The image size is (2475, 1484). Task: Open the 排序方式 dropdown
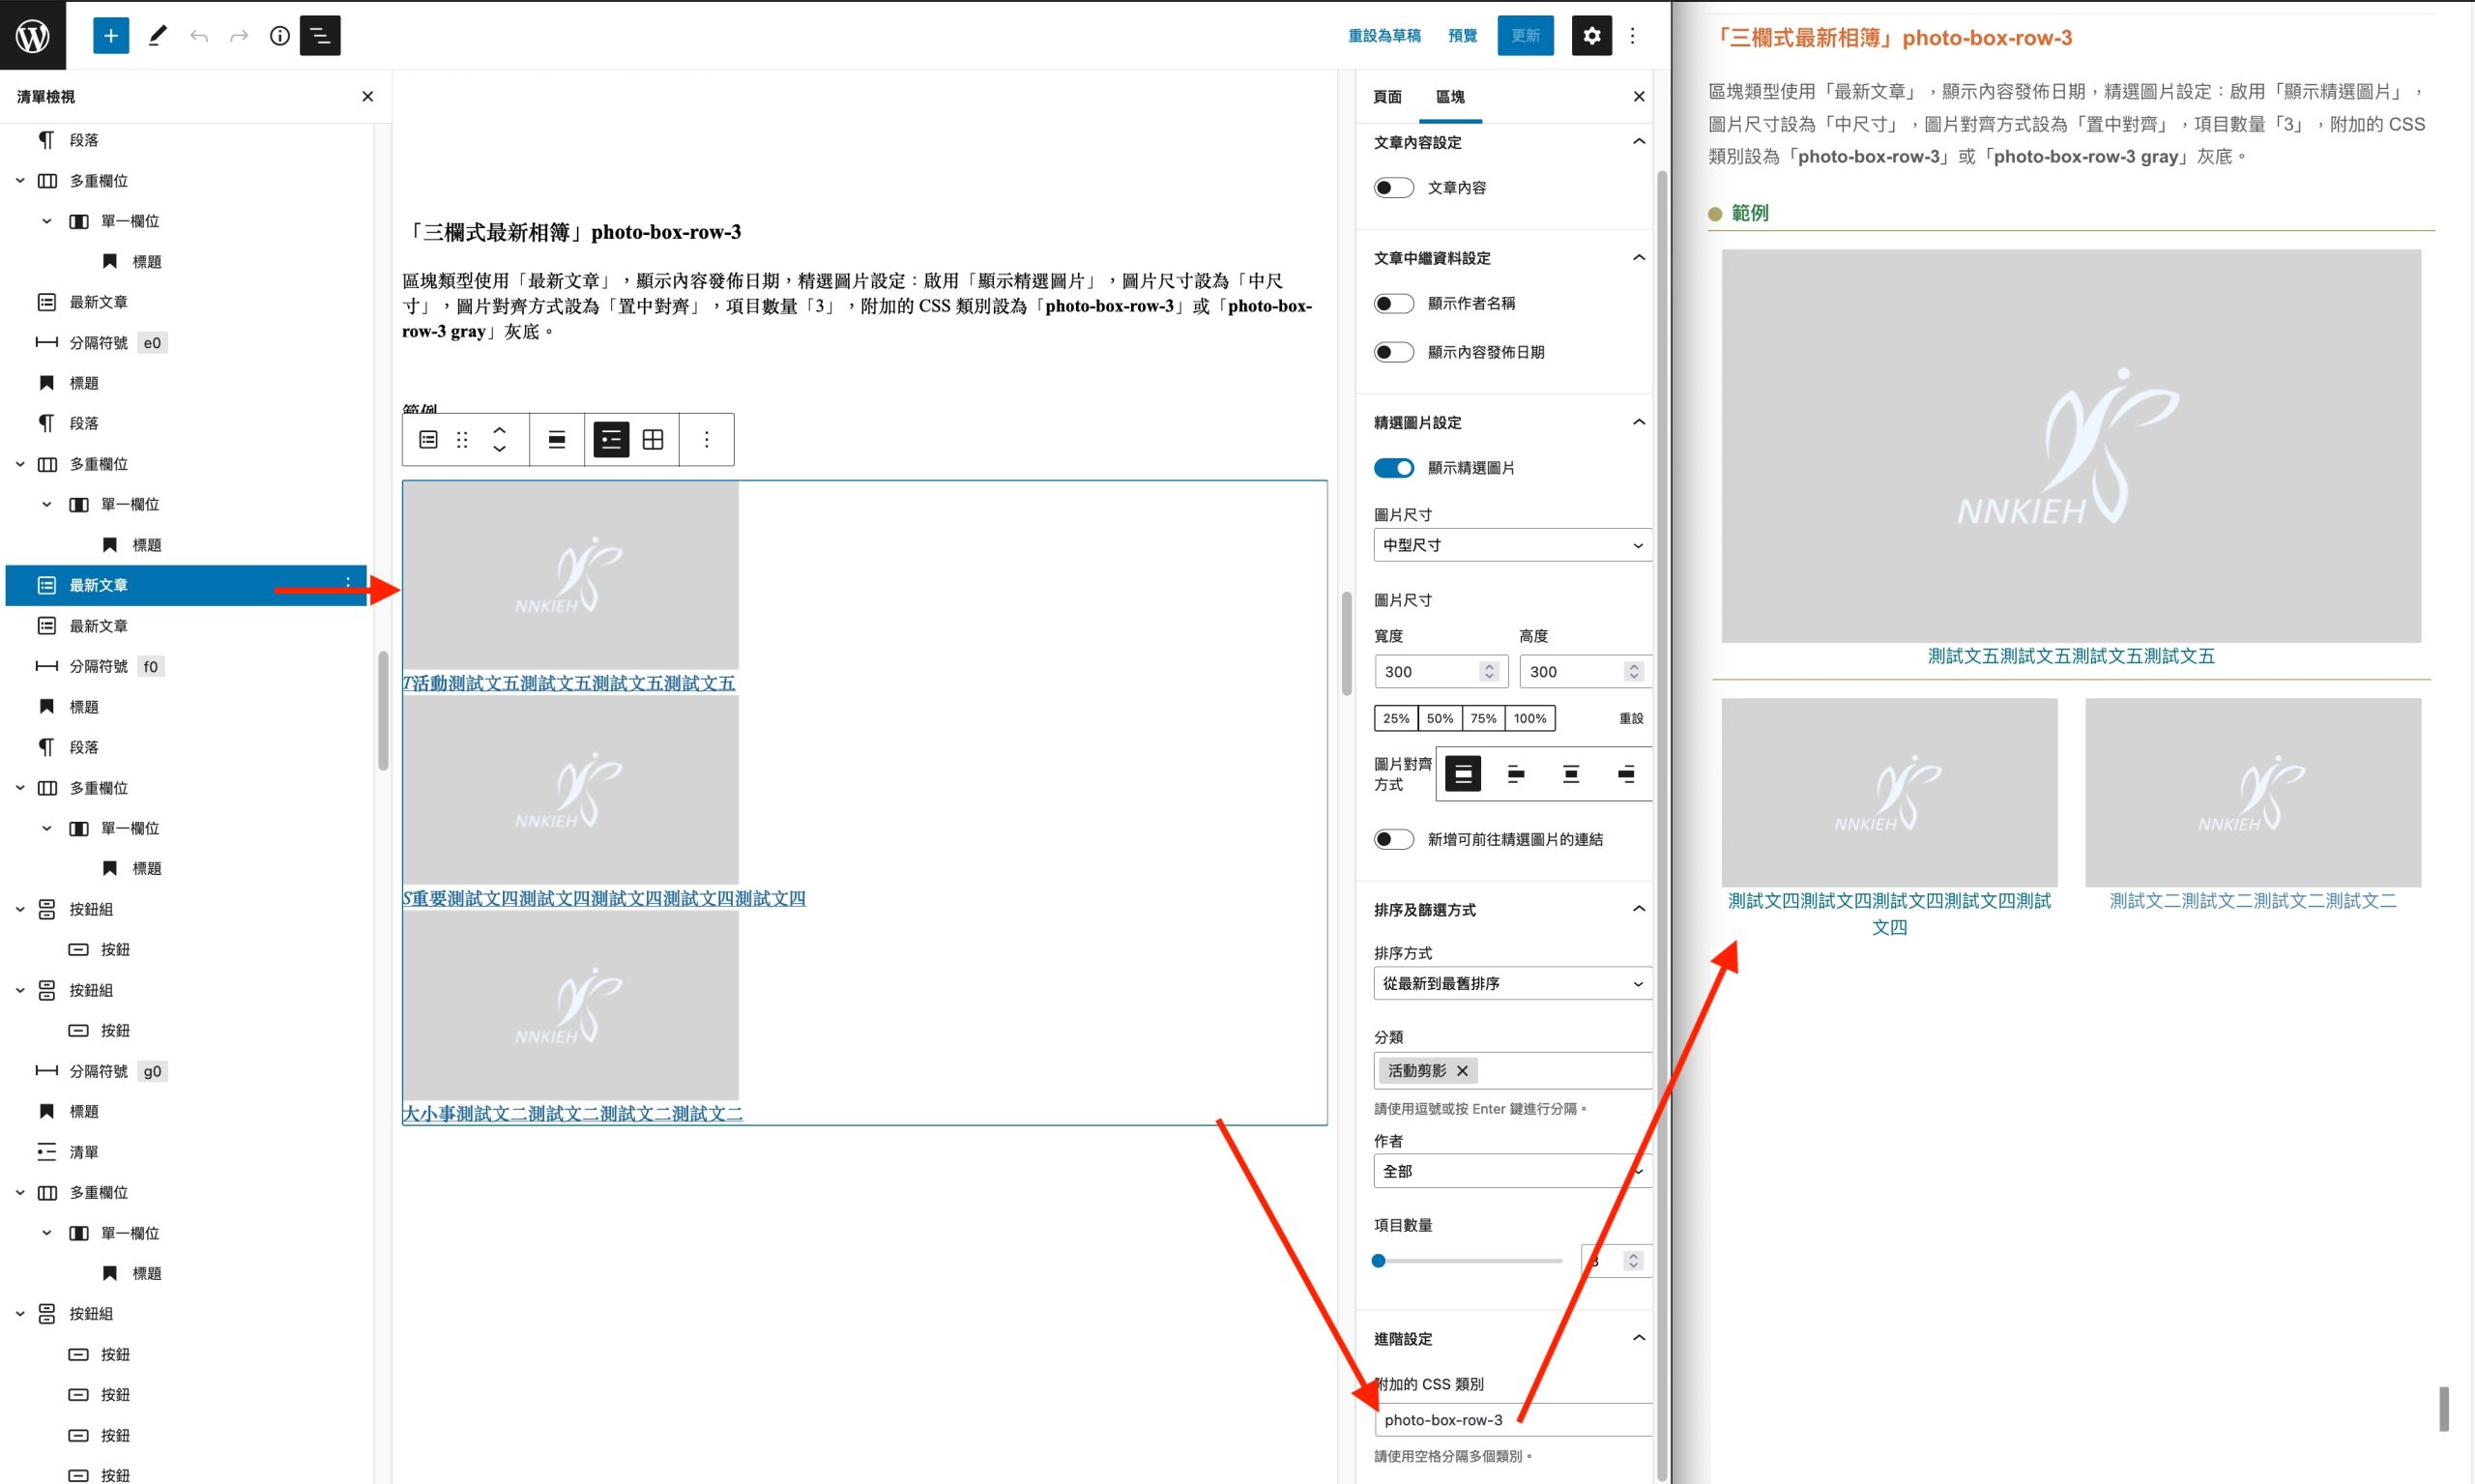[x=1513, y=984]
